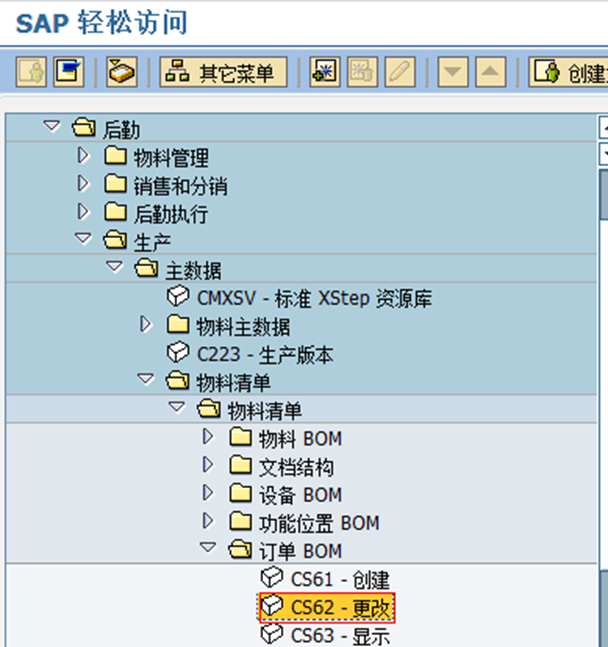Click the Add to Favorites icon
The image size is (608, 647).
point(325,72)
